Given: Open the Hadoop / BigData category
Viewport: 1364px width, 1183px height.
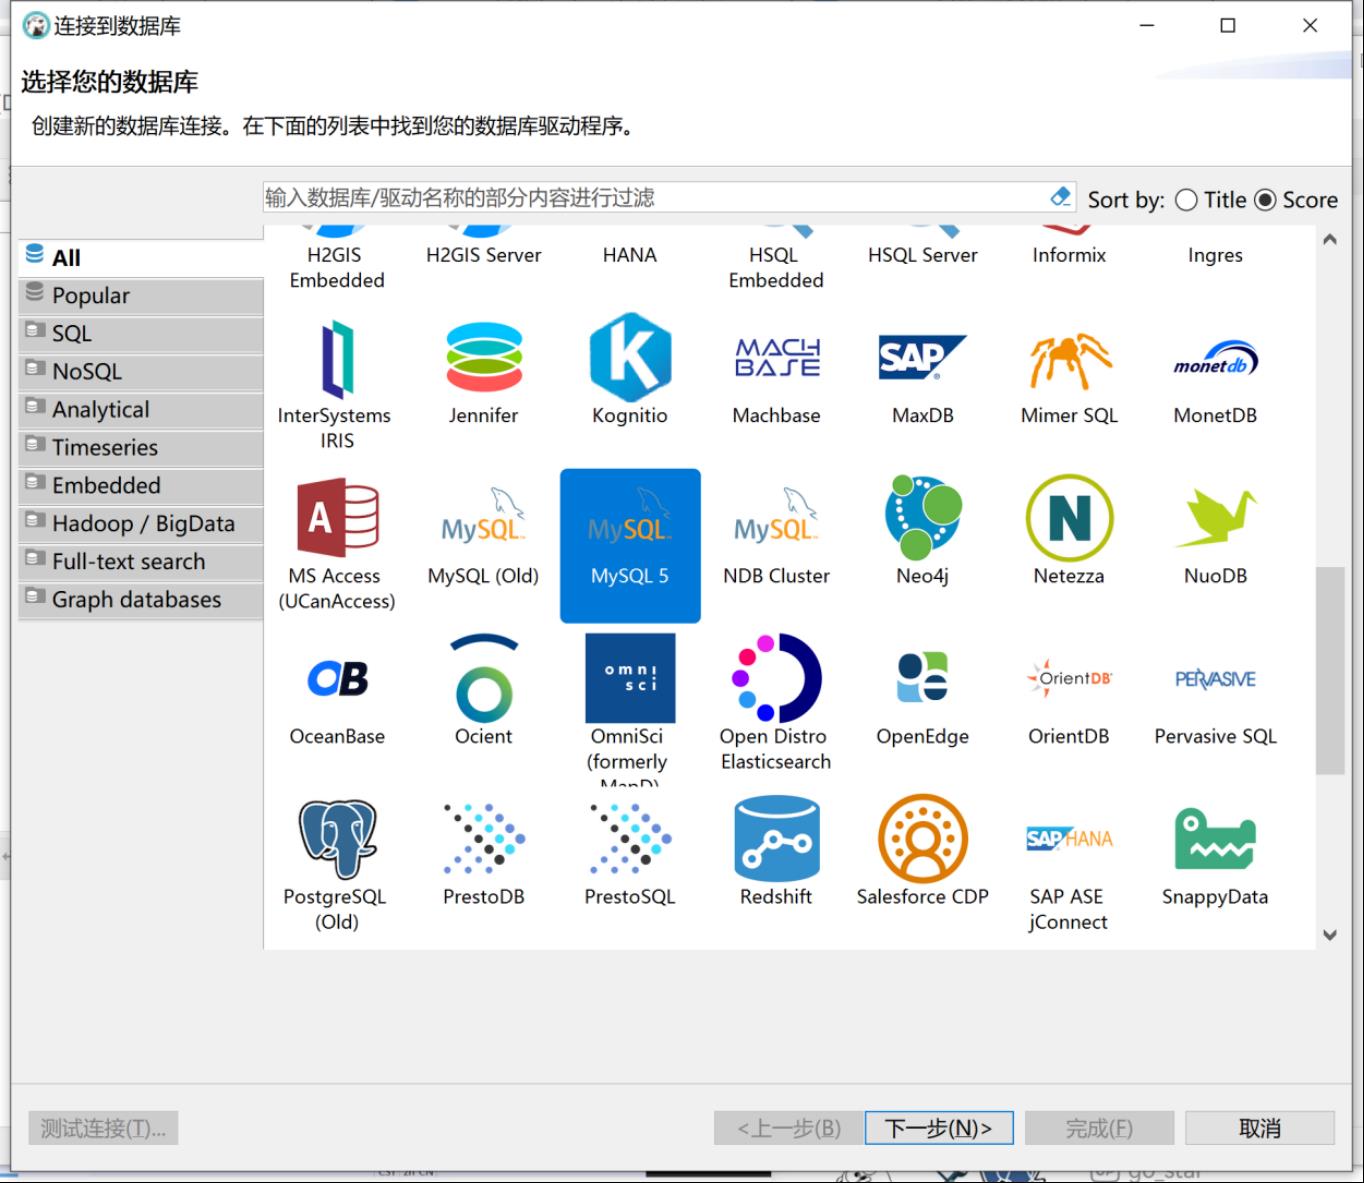Looking at the screenshot, I should (x=141, y=524).
